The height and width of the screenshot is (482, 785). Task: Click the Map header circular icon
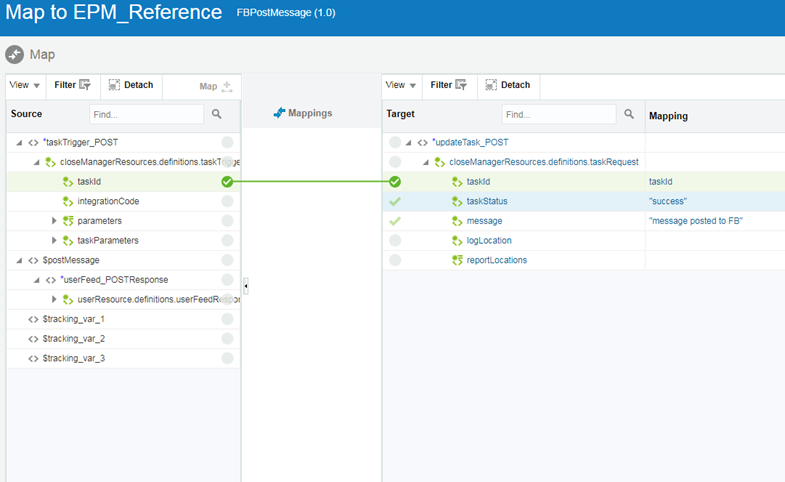coord(15,55)
